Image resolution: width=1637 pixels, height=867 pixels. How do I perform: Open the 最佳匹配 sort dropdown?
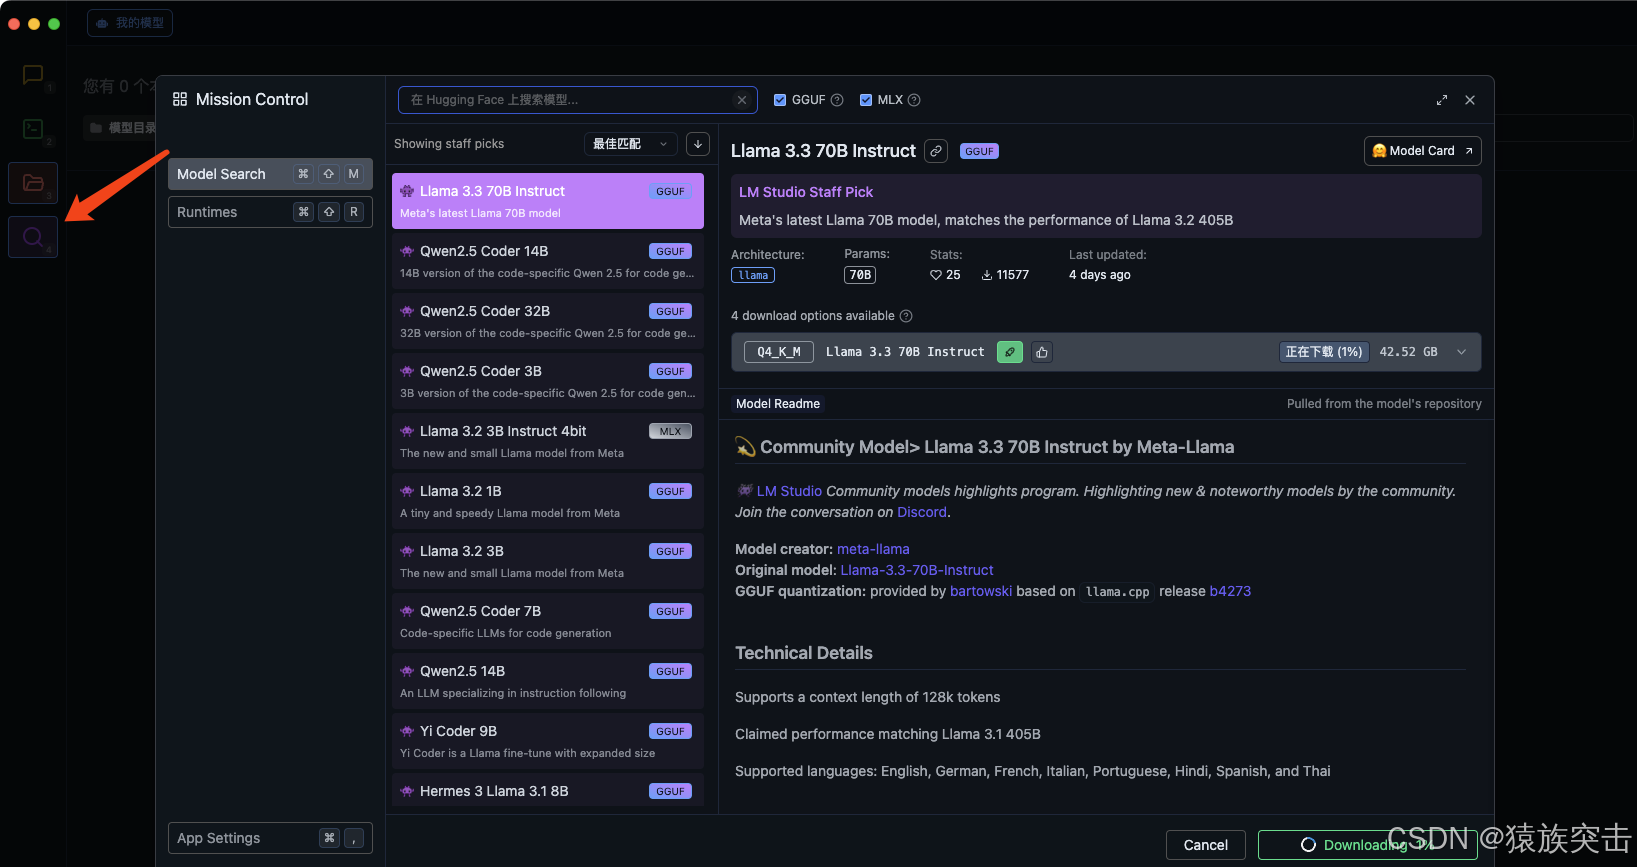click(630, 144)
